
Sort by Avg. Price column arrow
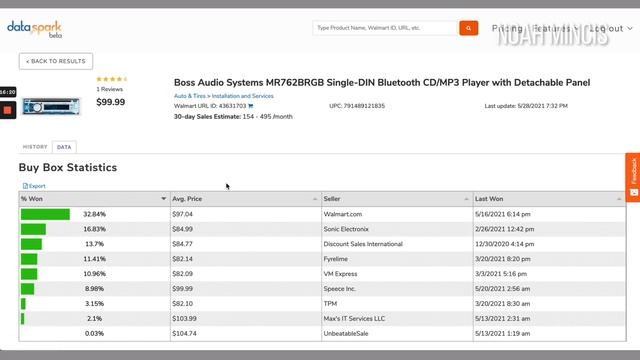[315, 199]
